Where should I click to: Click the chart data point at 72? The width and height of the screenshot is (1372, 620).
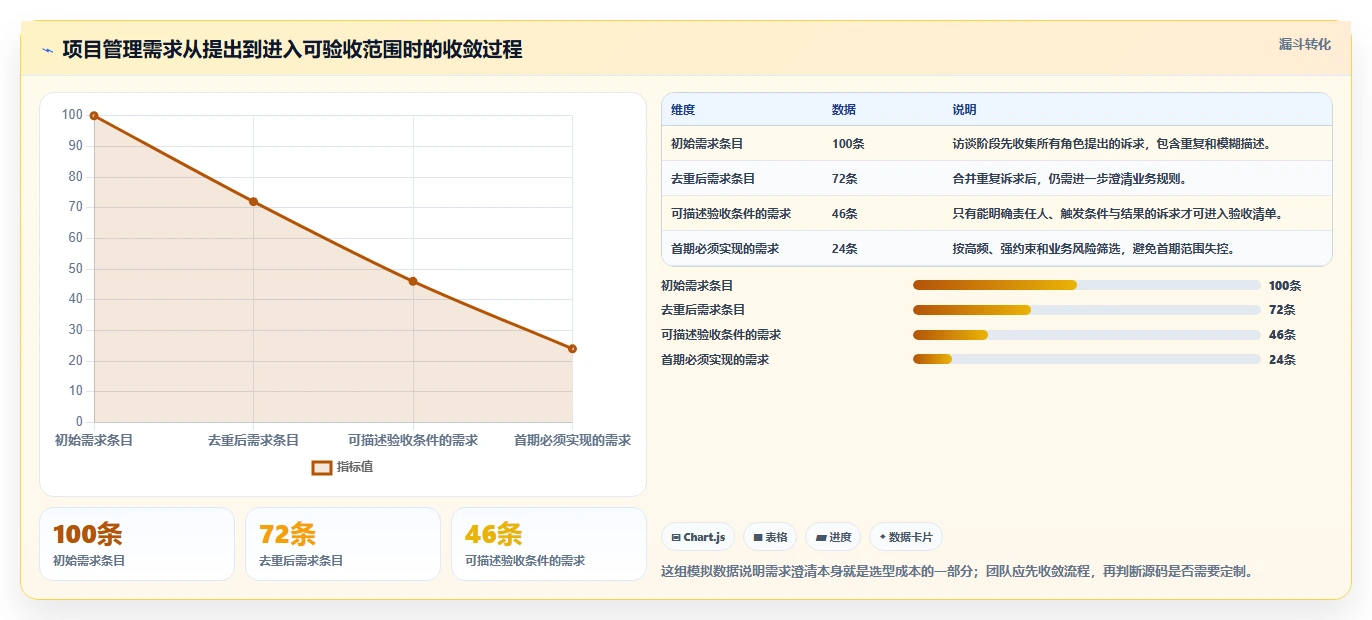click(253, 202)
